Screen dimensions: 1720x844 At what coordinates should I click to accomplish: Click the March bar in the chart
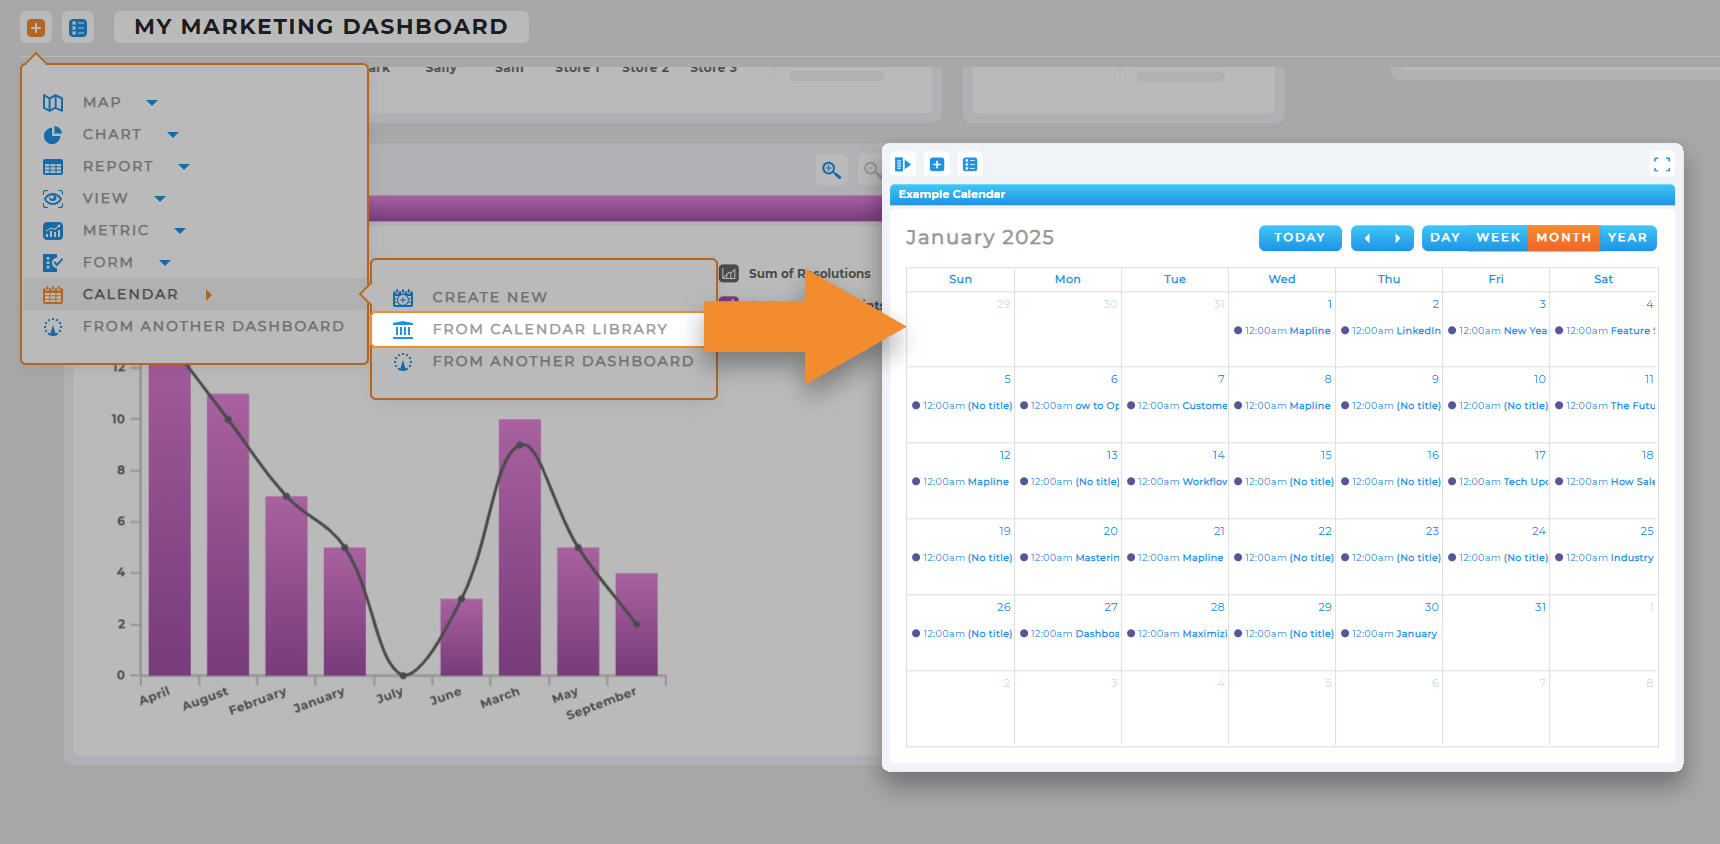pyautogui.click(x=520, y=546)
